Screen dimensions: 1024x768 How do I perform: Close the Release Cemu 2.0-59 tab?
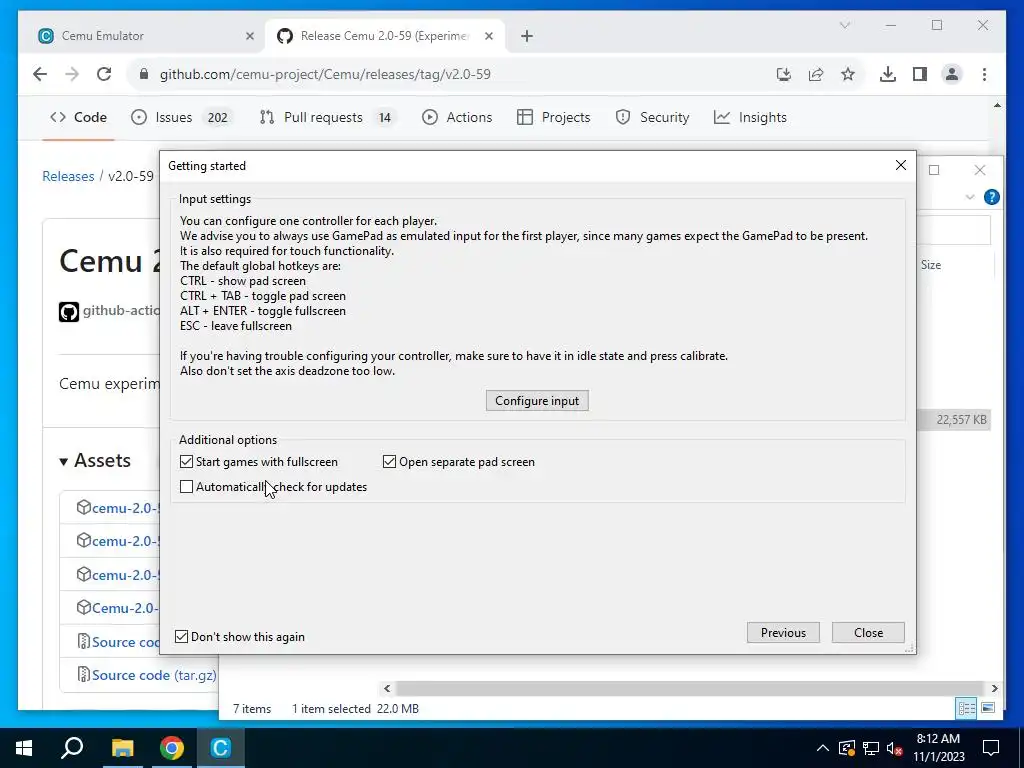pyautogui.click(x=488, y=36)
